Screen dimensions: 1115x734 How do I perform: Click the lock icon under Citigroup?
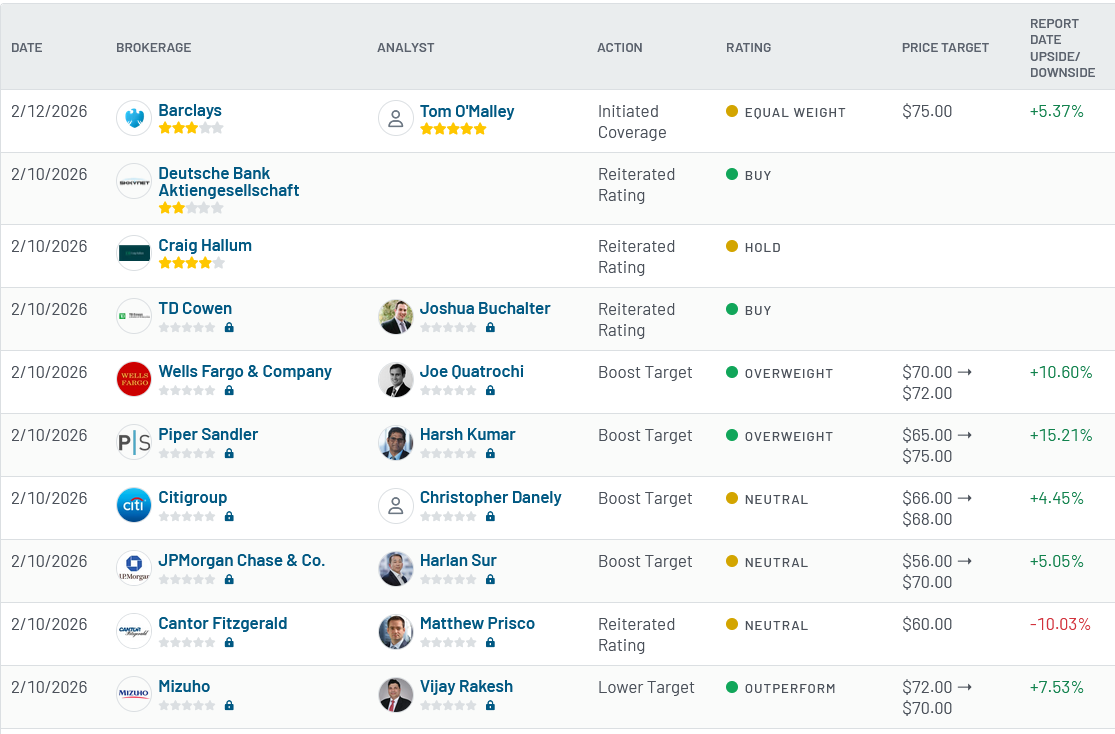point(229,516)
